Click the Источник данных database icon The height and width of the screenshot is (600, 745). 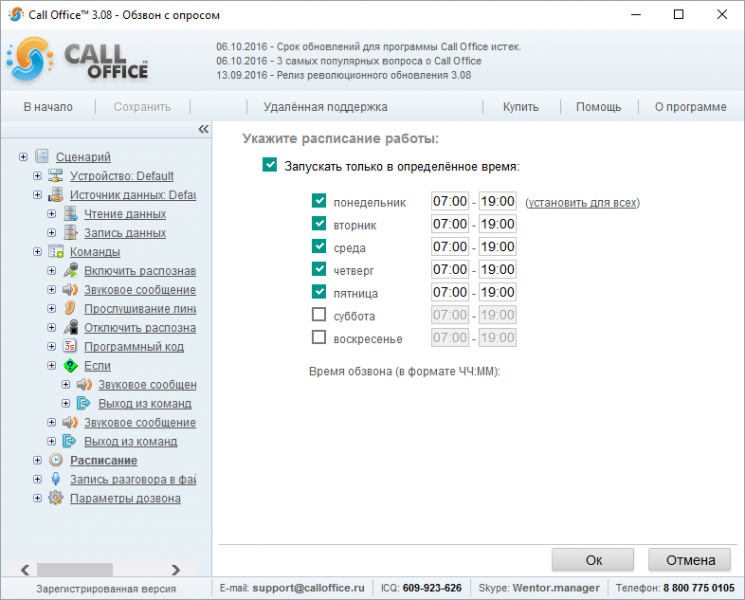(x=56, y=194)
